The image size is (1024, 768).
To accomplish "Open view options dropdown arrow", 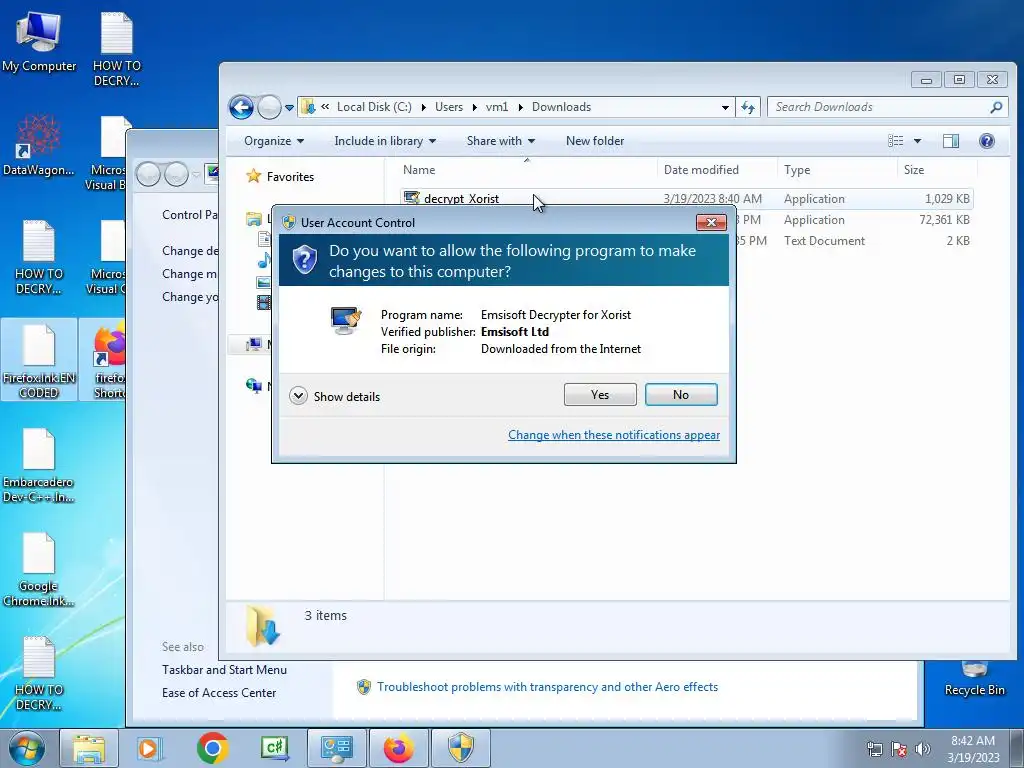I will [917, 141].
